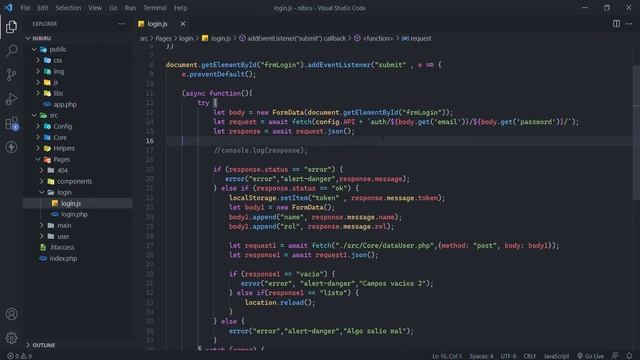Open editor More Actions ellipsis
Image resolution: width=640 pixels, height=360 pixels.
click(629, 24)
